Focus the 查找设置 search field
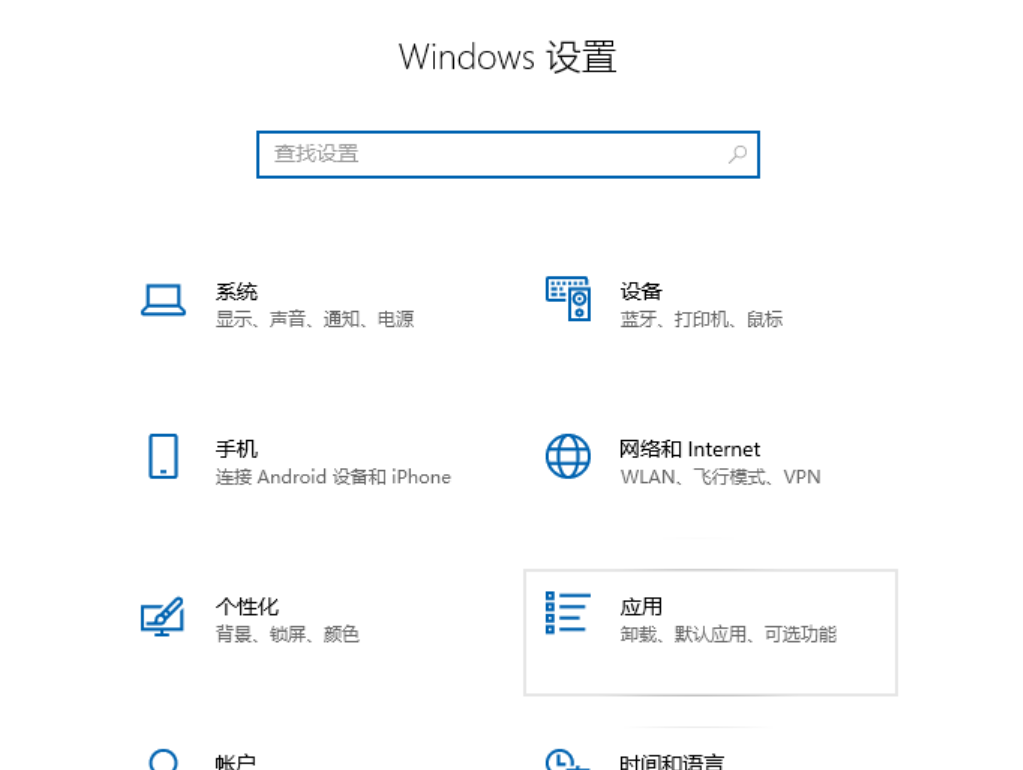Screen dimensions: 1023x770 [508, 155]
